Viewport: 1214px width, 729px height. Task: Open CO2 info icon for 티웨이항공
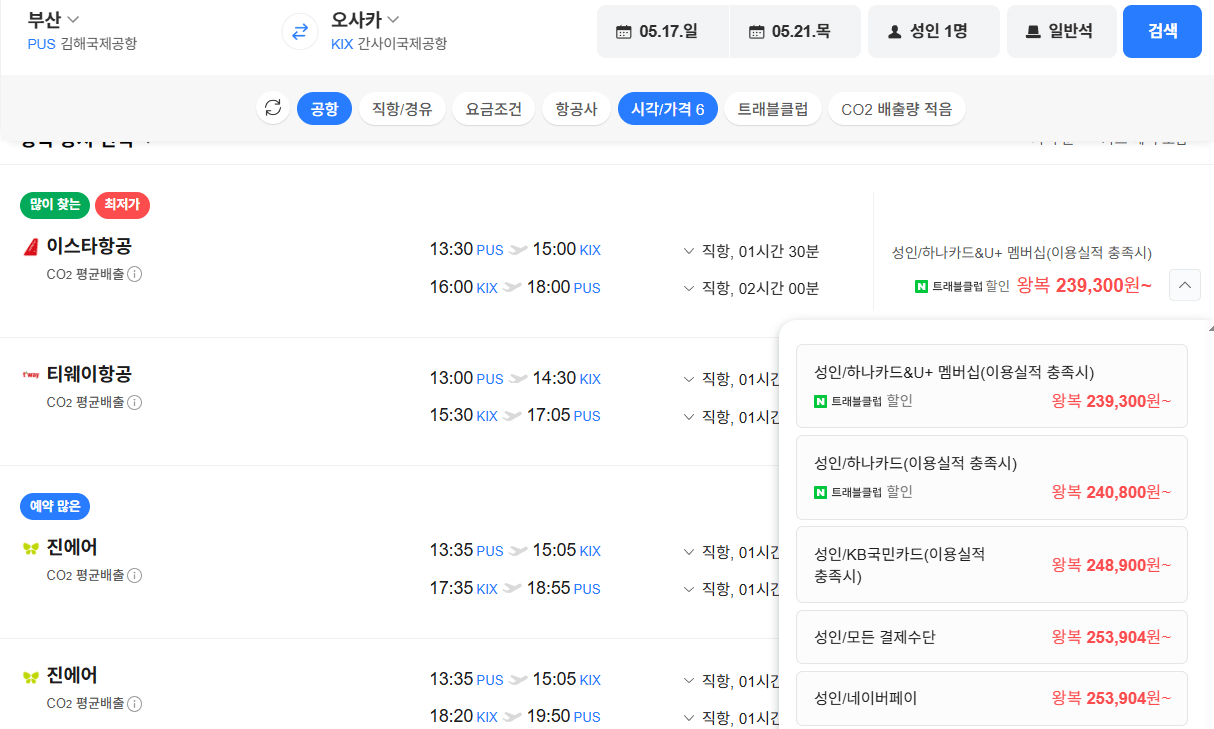(x=135, y=402)
